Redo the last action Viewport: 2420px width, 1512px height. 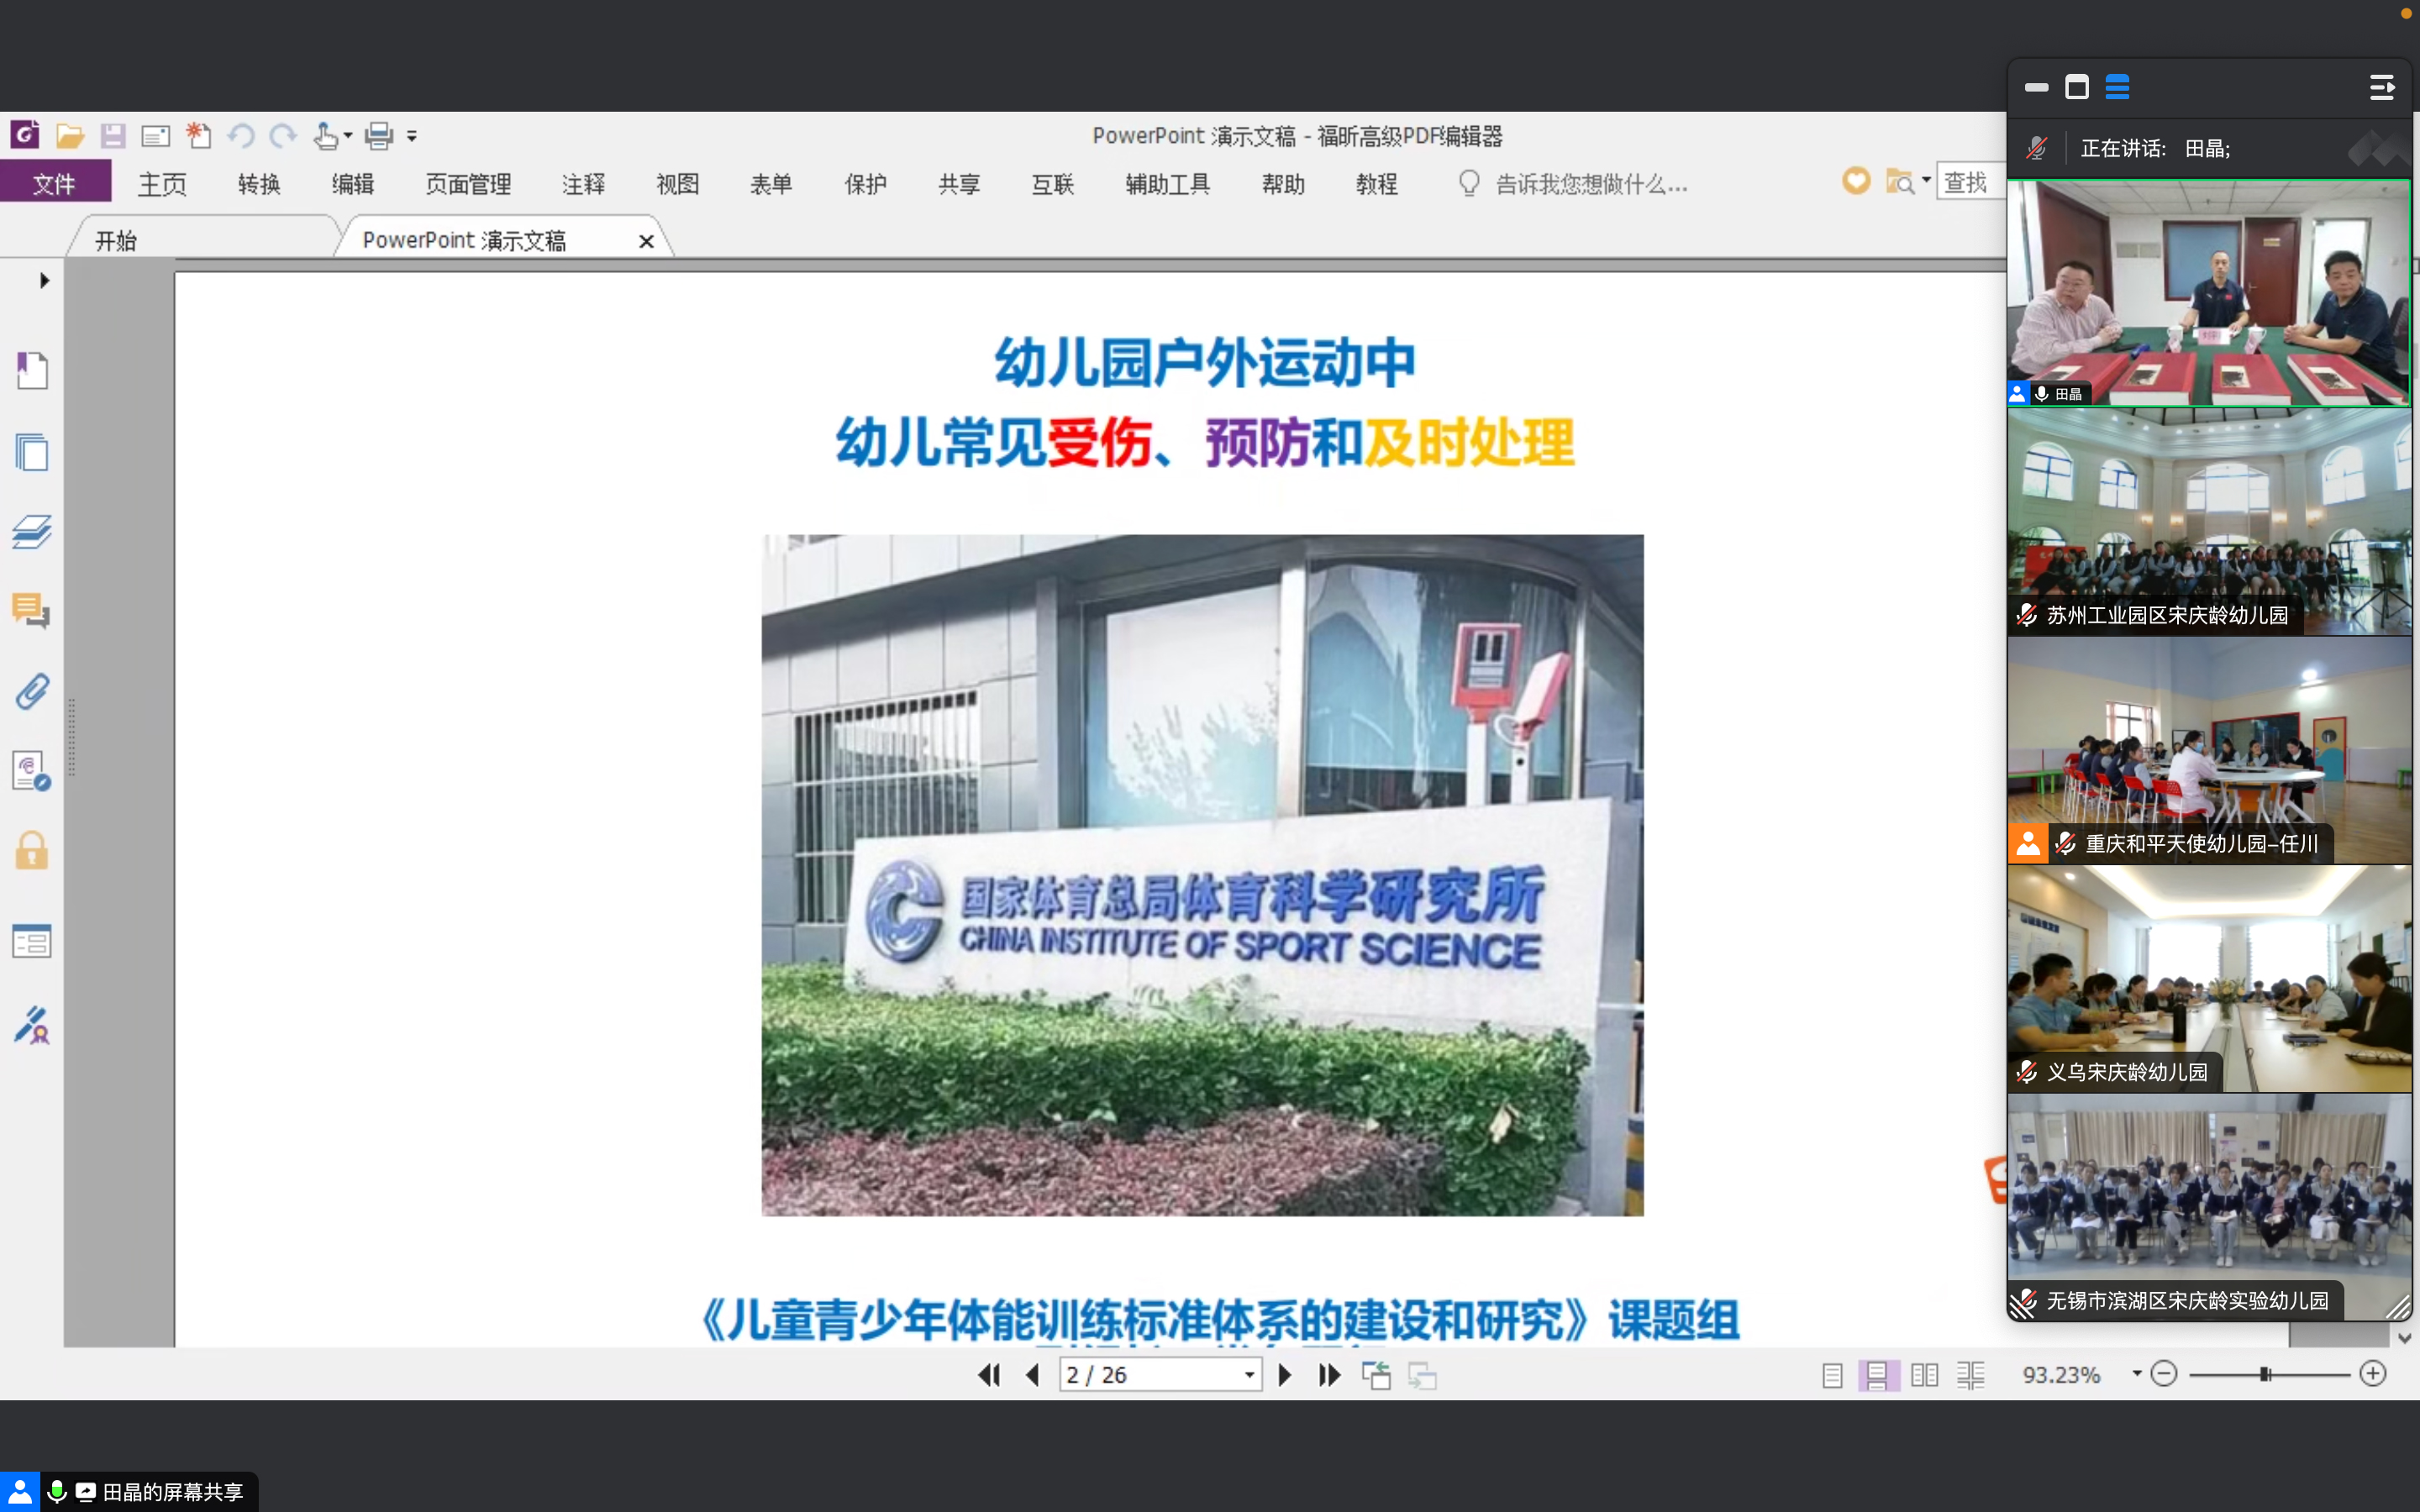coord(284,136)
